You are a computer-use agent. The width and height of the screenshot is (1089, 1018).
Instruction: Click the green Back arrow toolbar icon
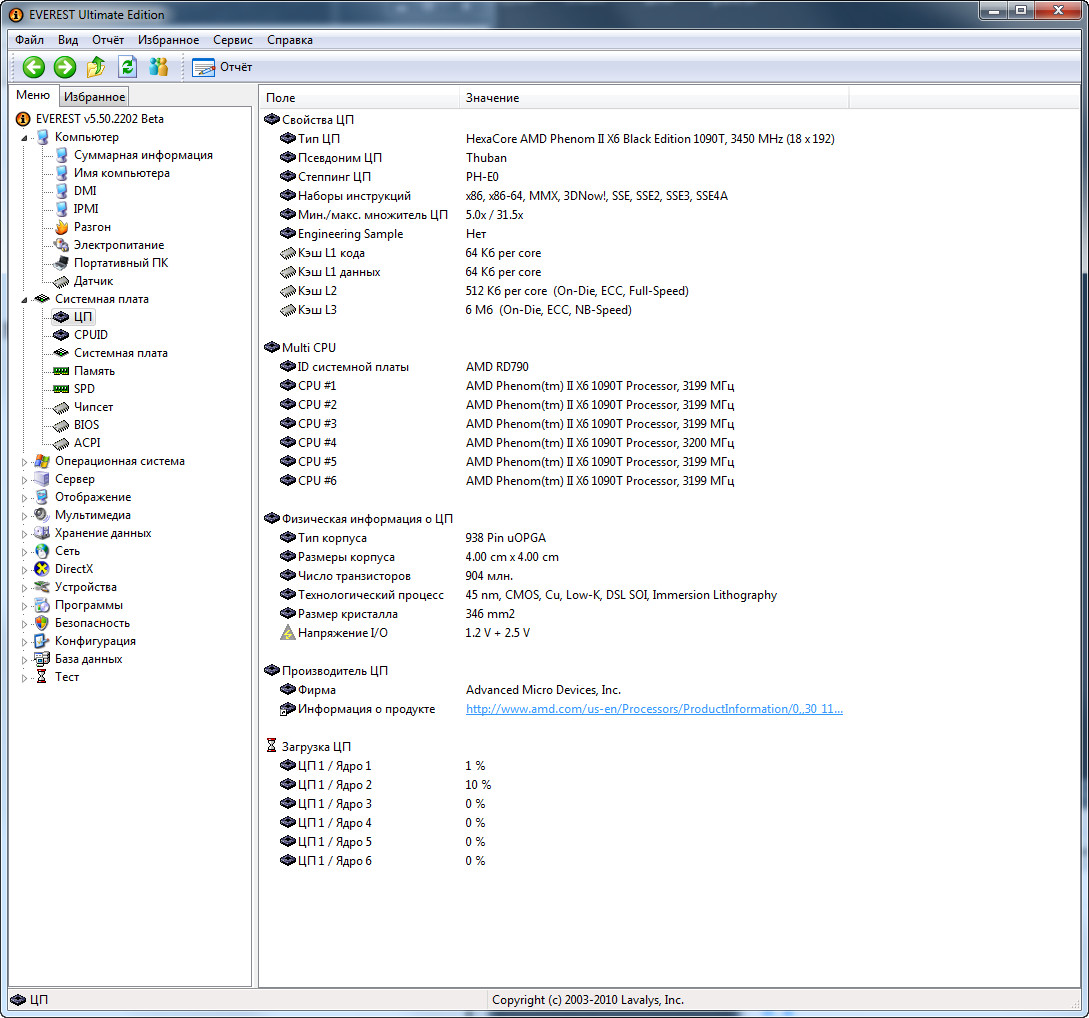[x=33, y=67]
